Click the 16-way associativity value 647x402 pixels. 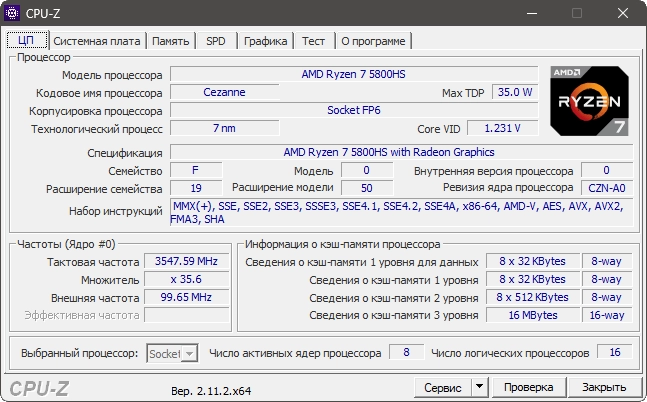(x=607, y=315)
